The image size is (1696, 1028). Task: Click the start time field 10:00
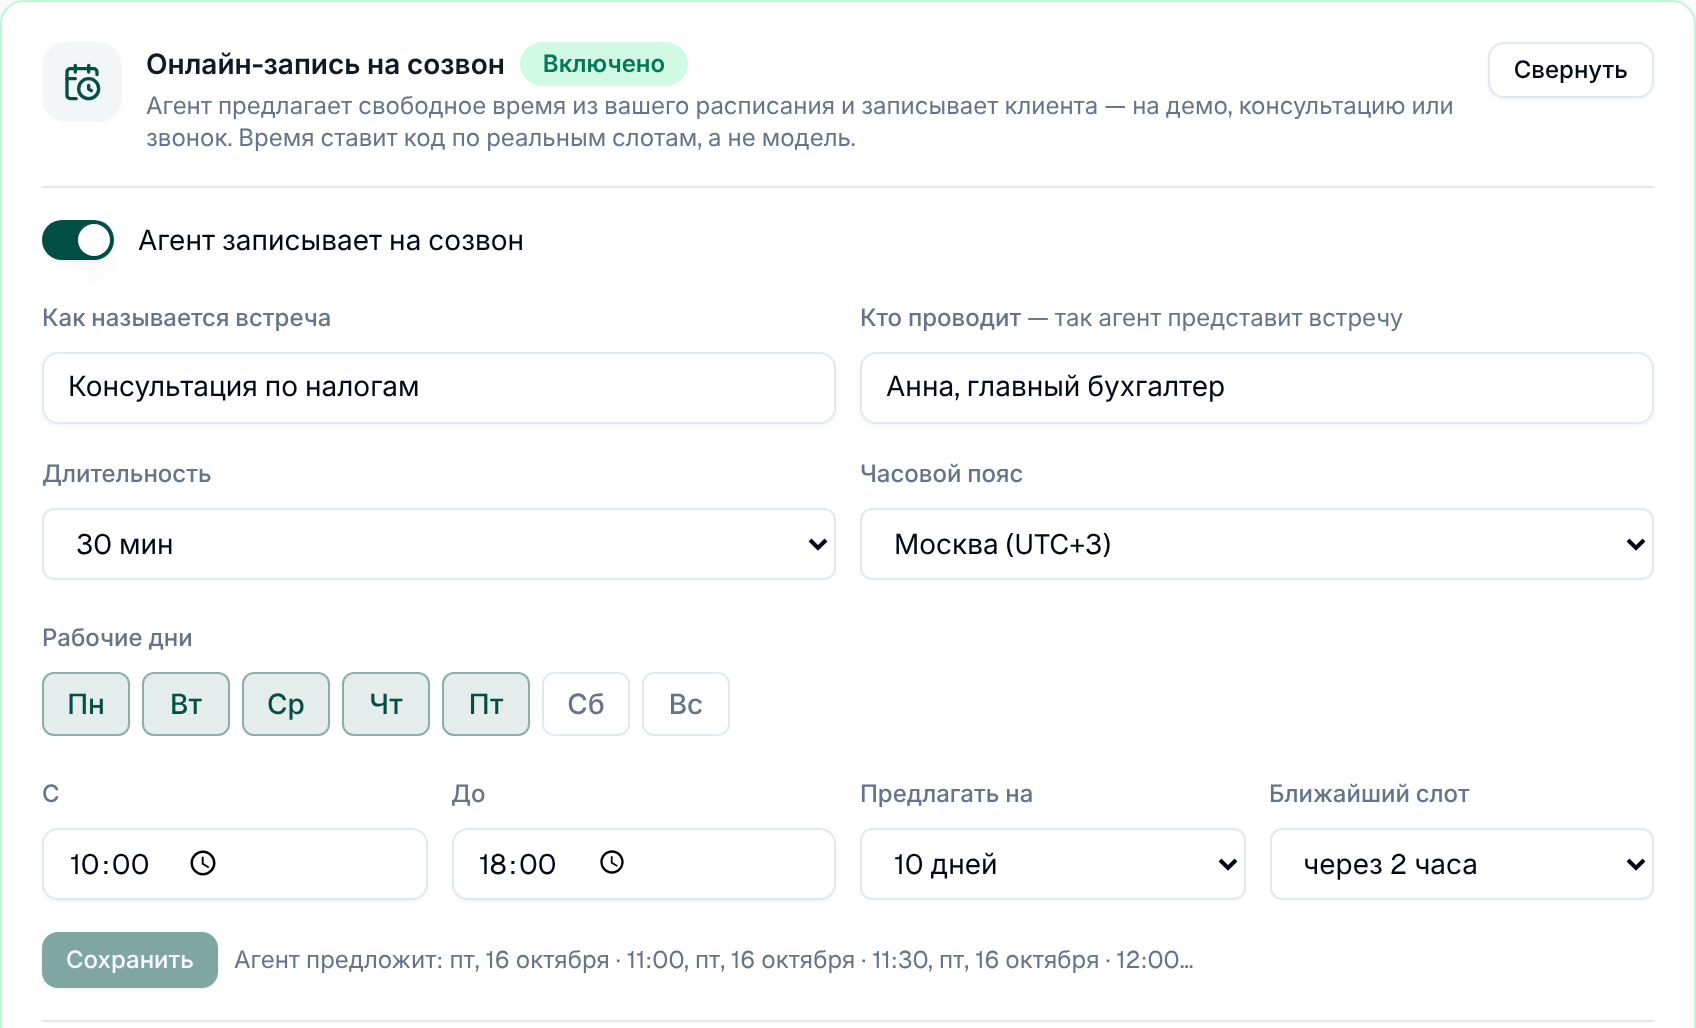coord(235,864)
